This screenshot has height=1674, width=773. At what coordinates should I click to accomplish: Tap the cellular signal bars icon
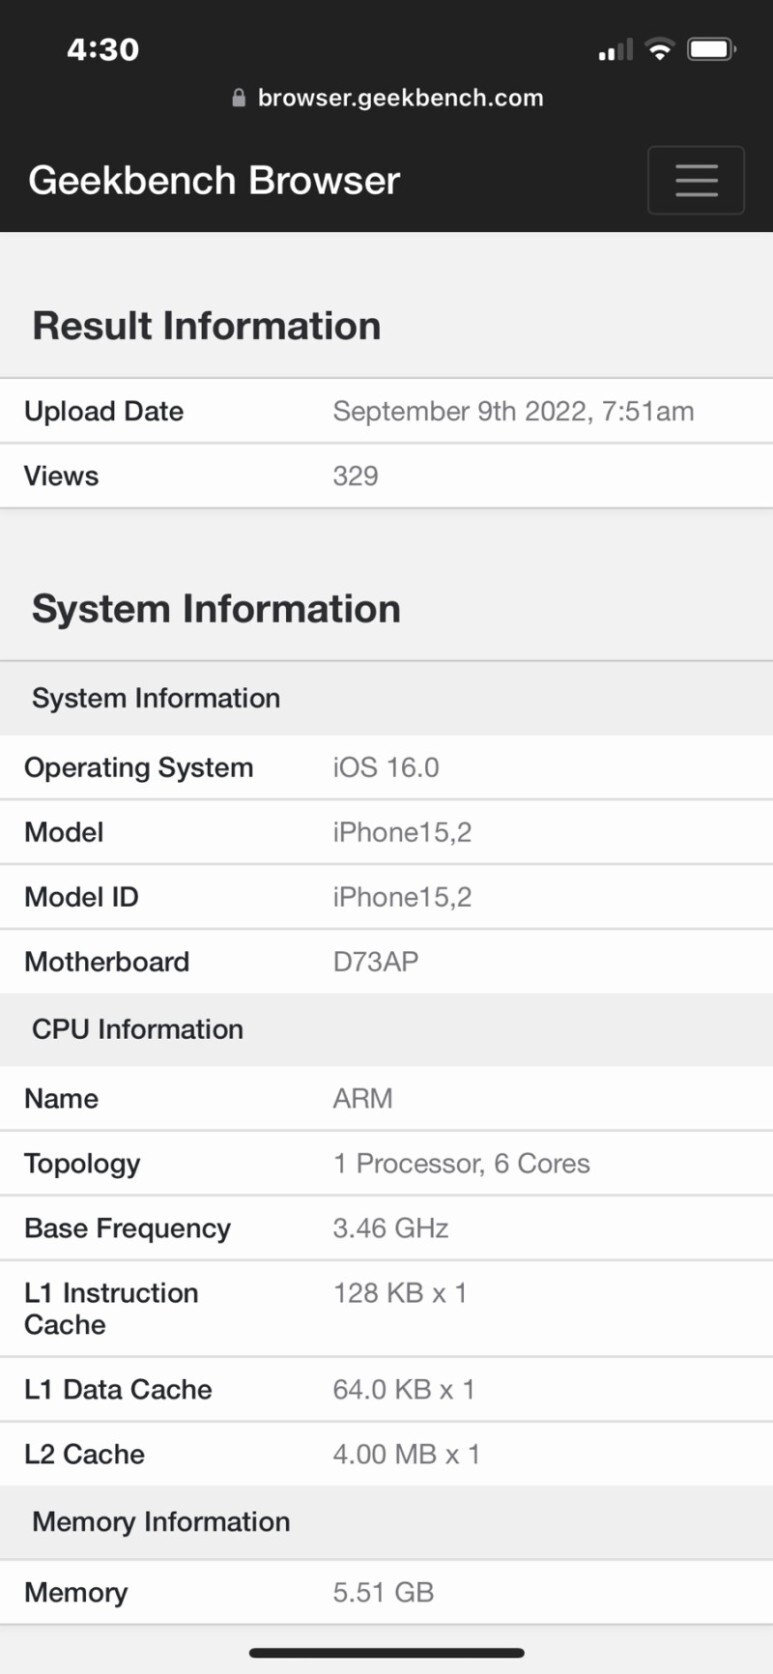click(615, 50)
